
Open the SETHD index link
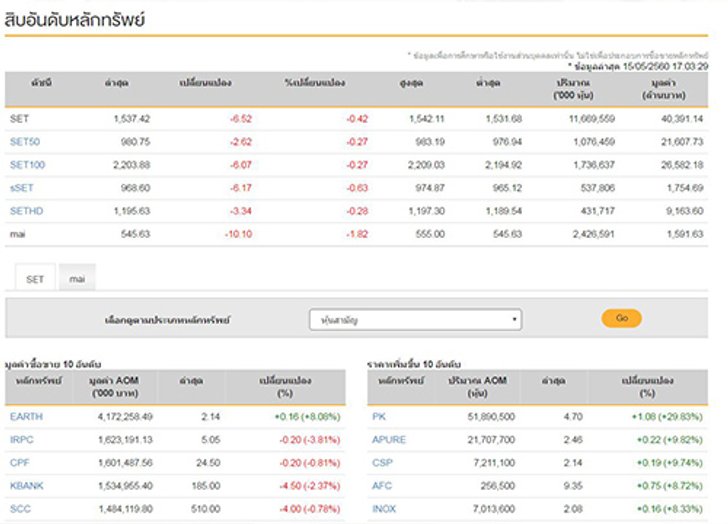(x=26, y=211)
